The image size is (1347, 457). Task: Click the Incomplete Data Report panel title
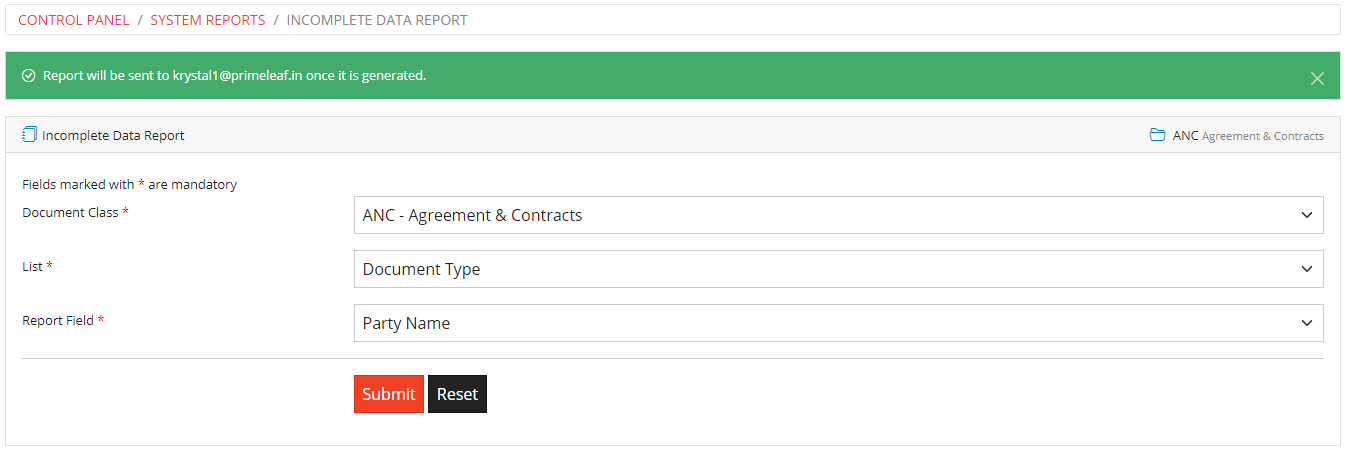[113, 135]
